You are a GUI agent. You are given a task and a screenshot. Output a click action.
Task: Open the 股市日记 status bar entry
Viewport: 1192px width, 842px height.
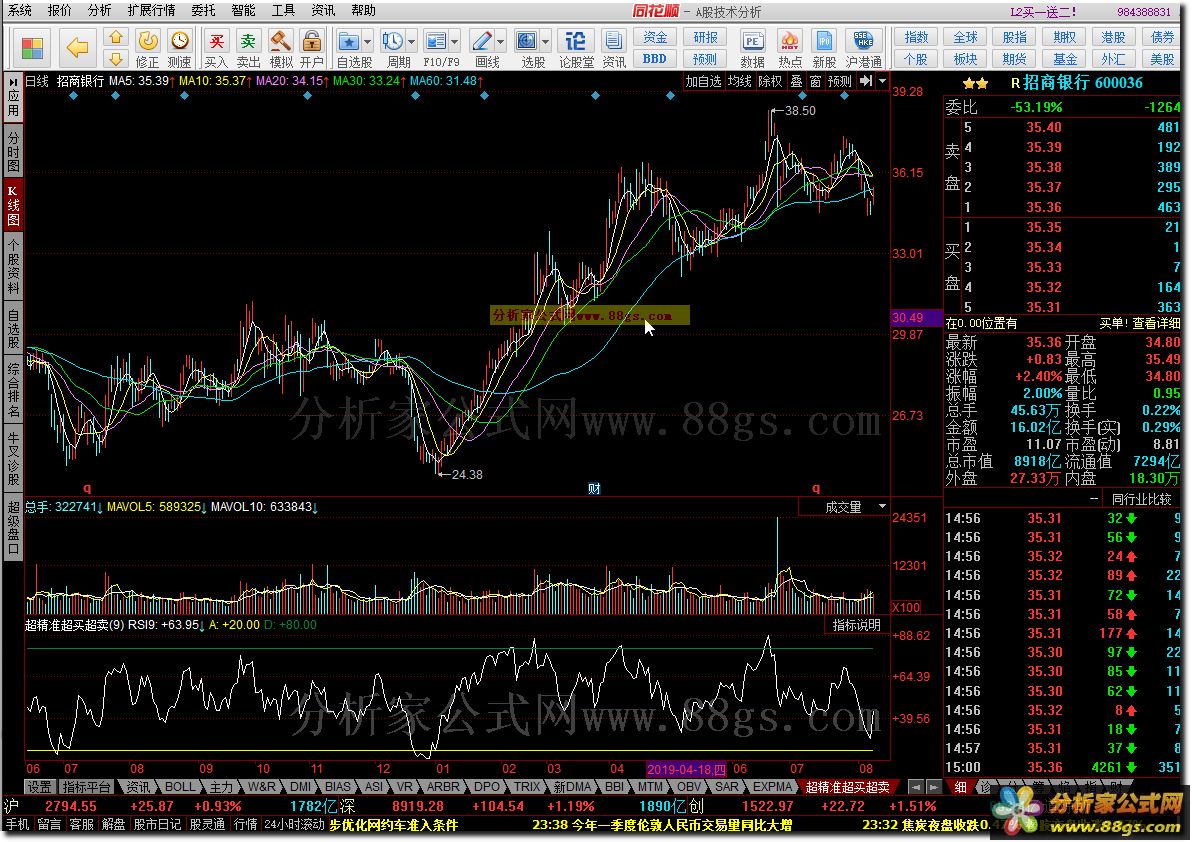click(158, 825)
